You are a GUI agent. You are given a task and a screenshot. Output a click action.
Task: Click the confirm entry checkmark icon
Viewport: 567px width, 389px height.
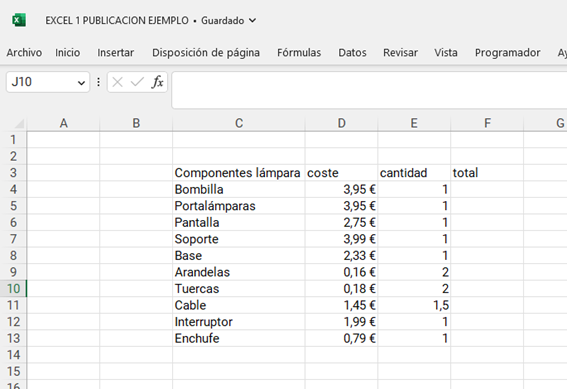(137, 82)
